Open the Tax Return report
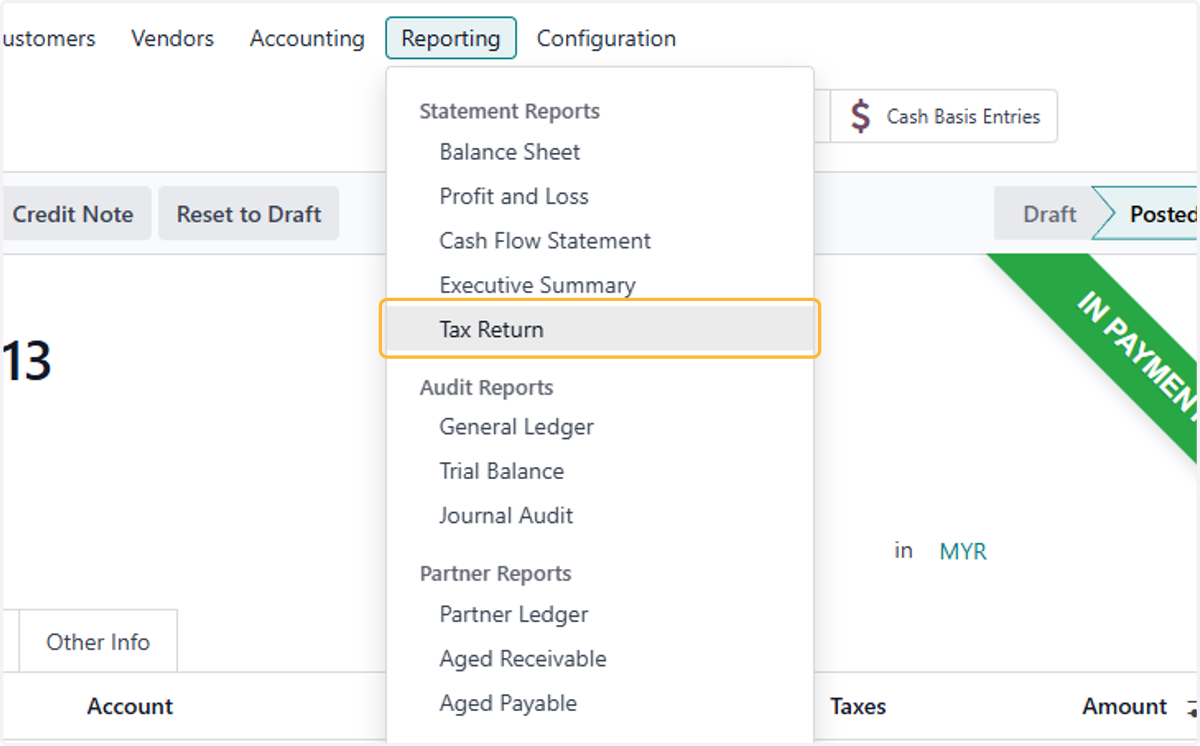Viewport: 1200px width, 746px height. [x=600, y=329]
